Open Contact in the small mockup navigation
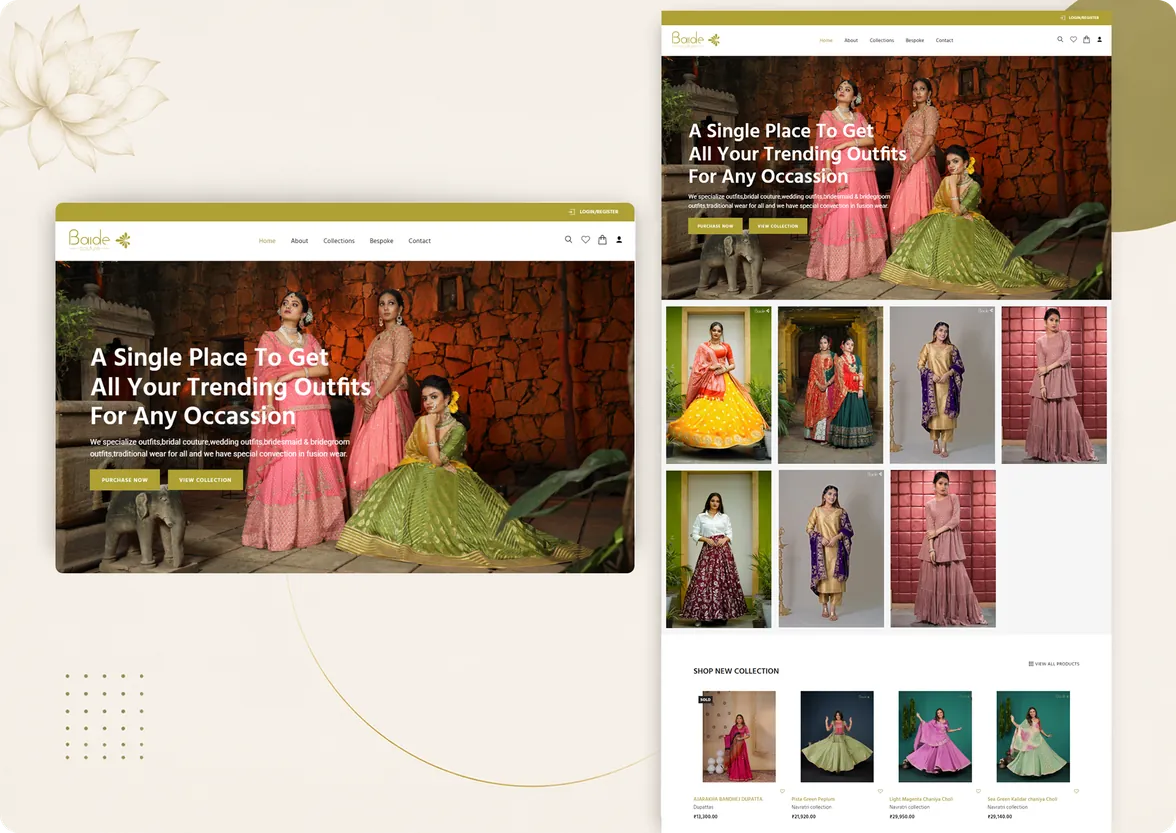The width and height of the screenshot is (1176, 833). pos(419,241)
